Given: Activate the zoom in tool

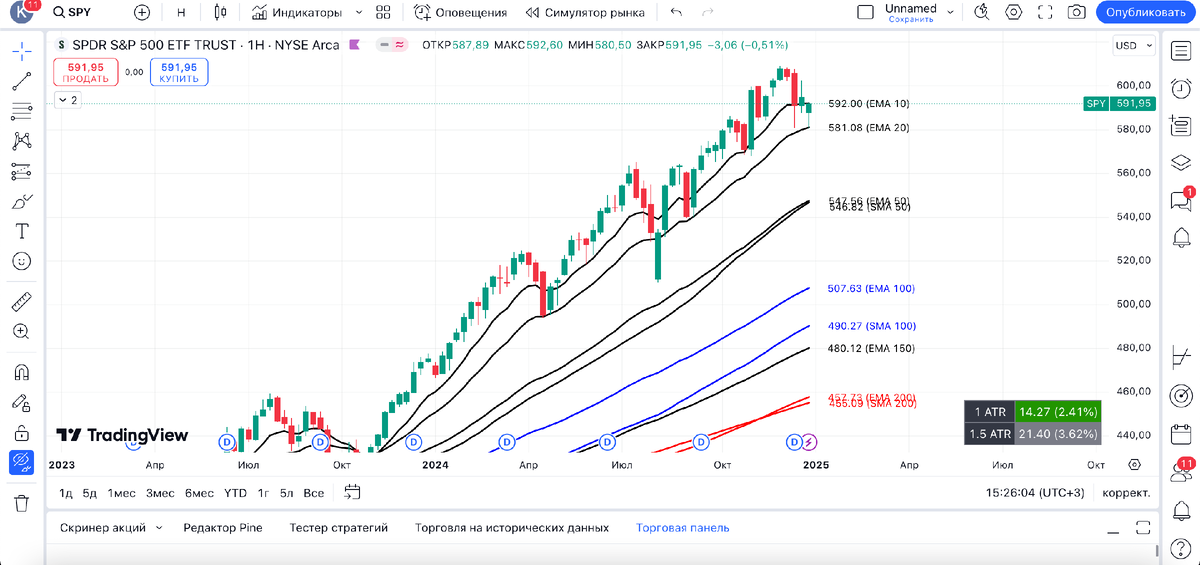Looking at the screenshot, I should pyautogui.click(x=21, y=331).
